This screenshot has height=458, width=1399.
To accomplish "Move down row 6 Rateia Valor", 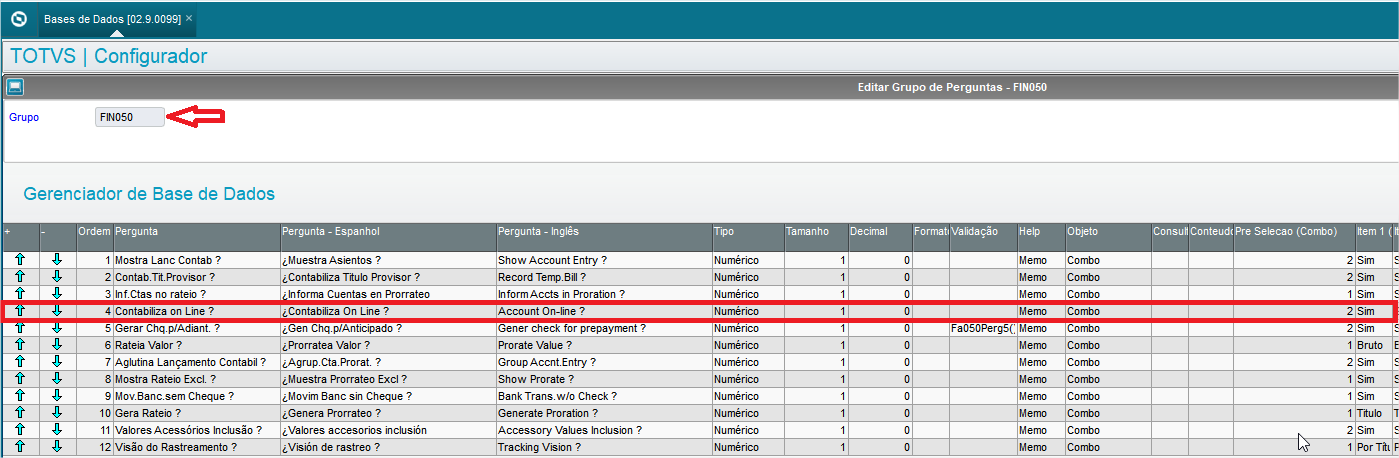I will pyautogui.click(x=57, y=345).
